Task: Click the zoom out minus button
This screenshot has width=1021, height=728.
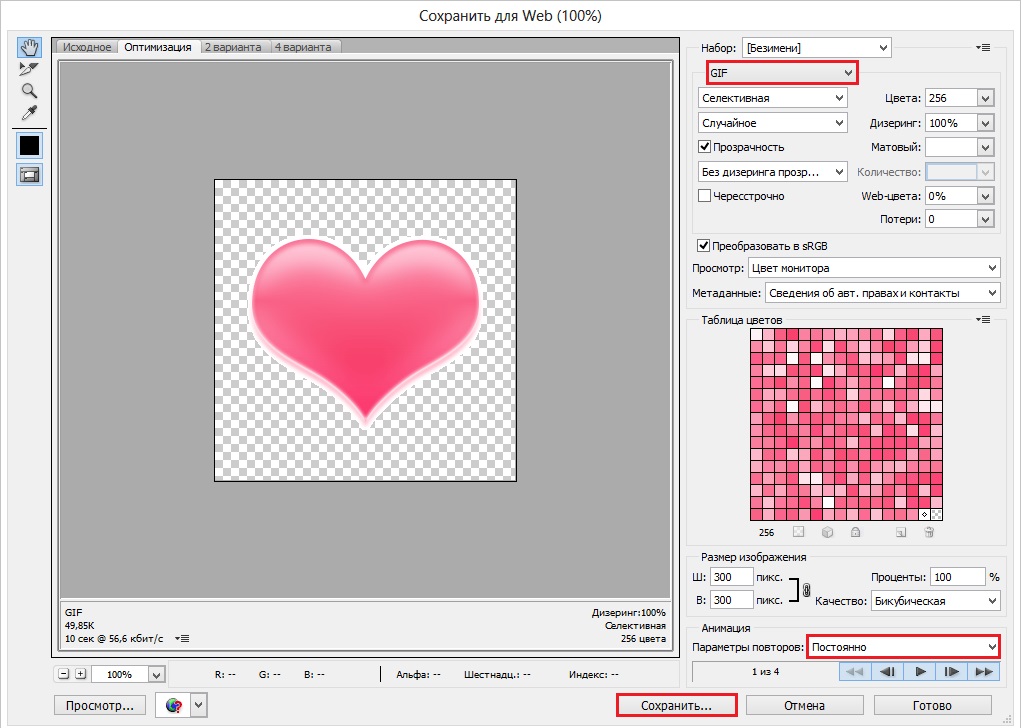Action: tap(63, 674)
